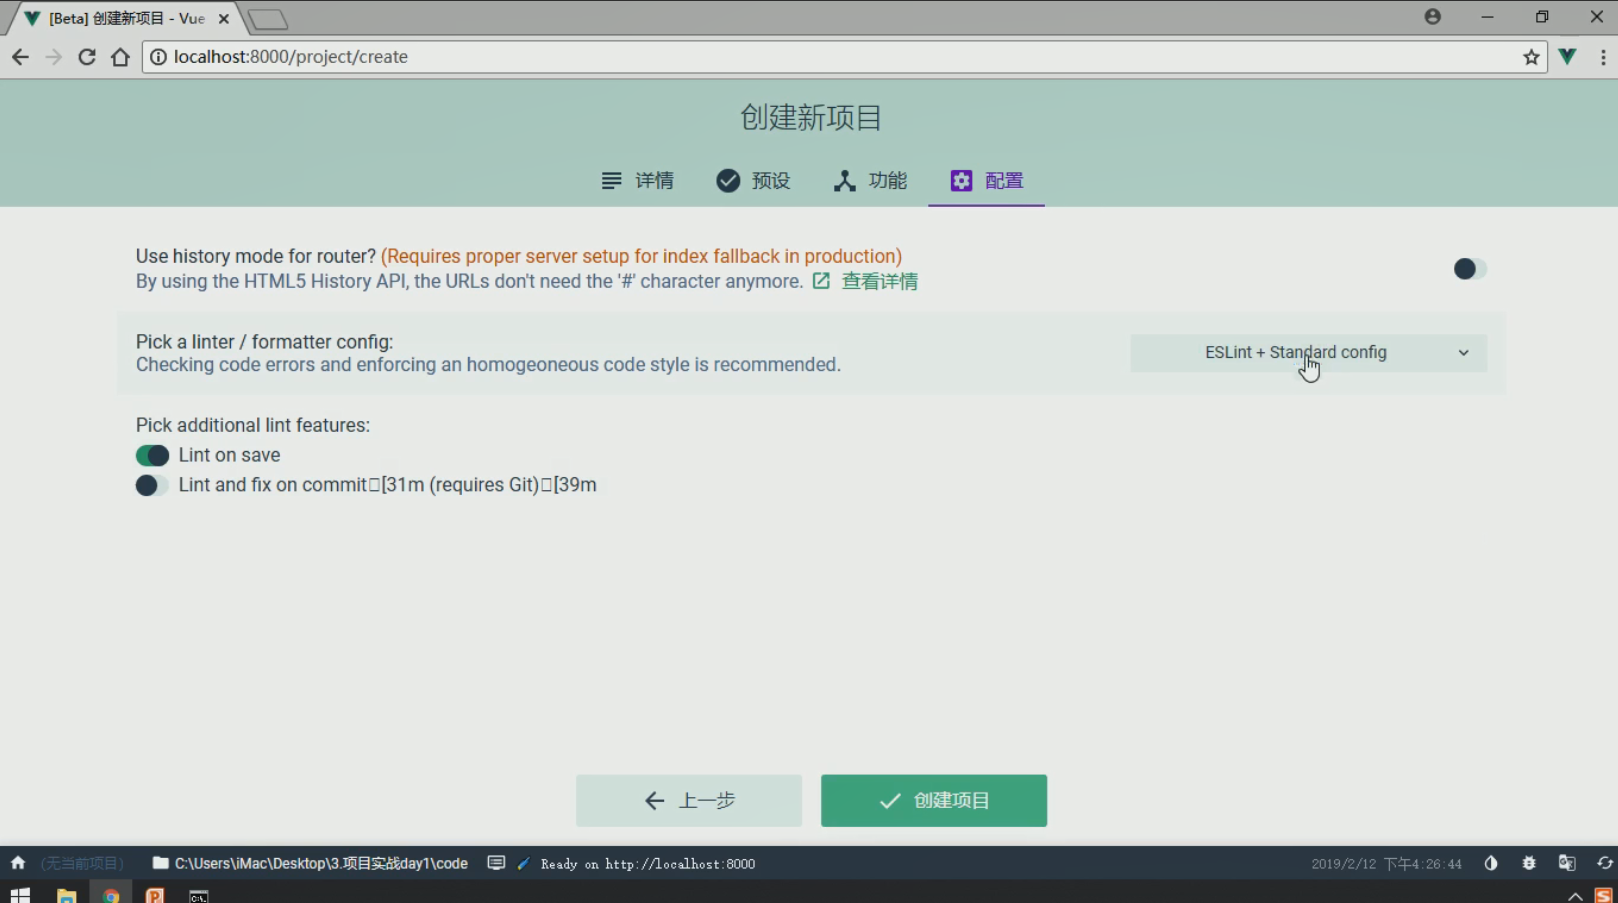Click the Pick a linter / formatter config text
The image size is (1618, 903).
(264, 342)
